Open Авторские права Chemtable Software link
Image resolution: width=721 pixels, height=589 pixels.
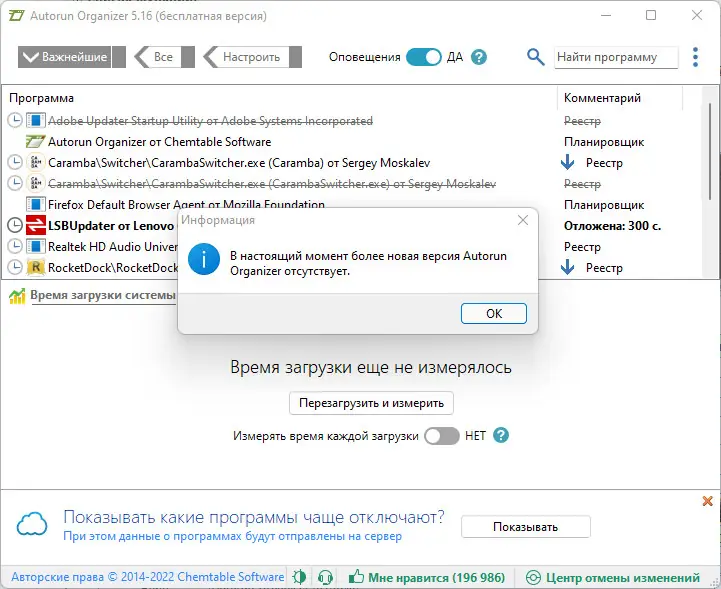[148, 577]
